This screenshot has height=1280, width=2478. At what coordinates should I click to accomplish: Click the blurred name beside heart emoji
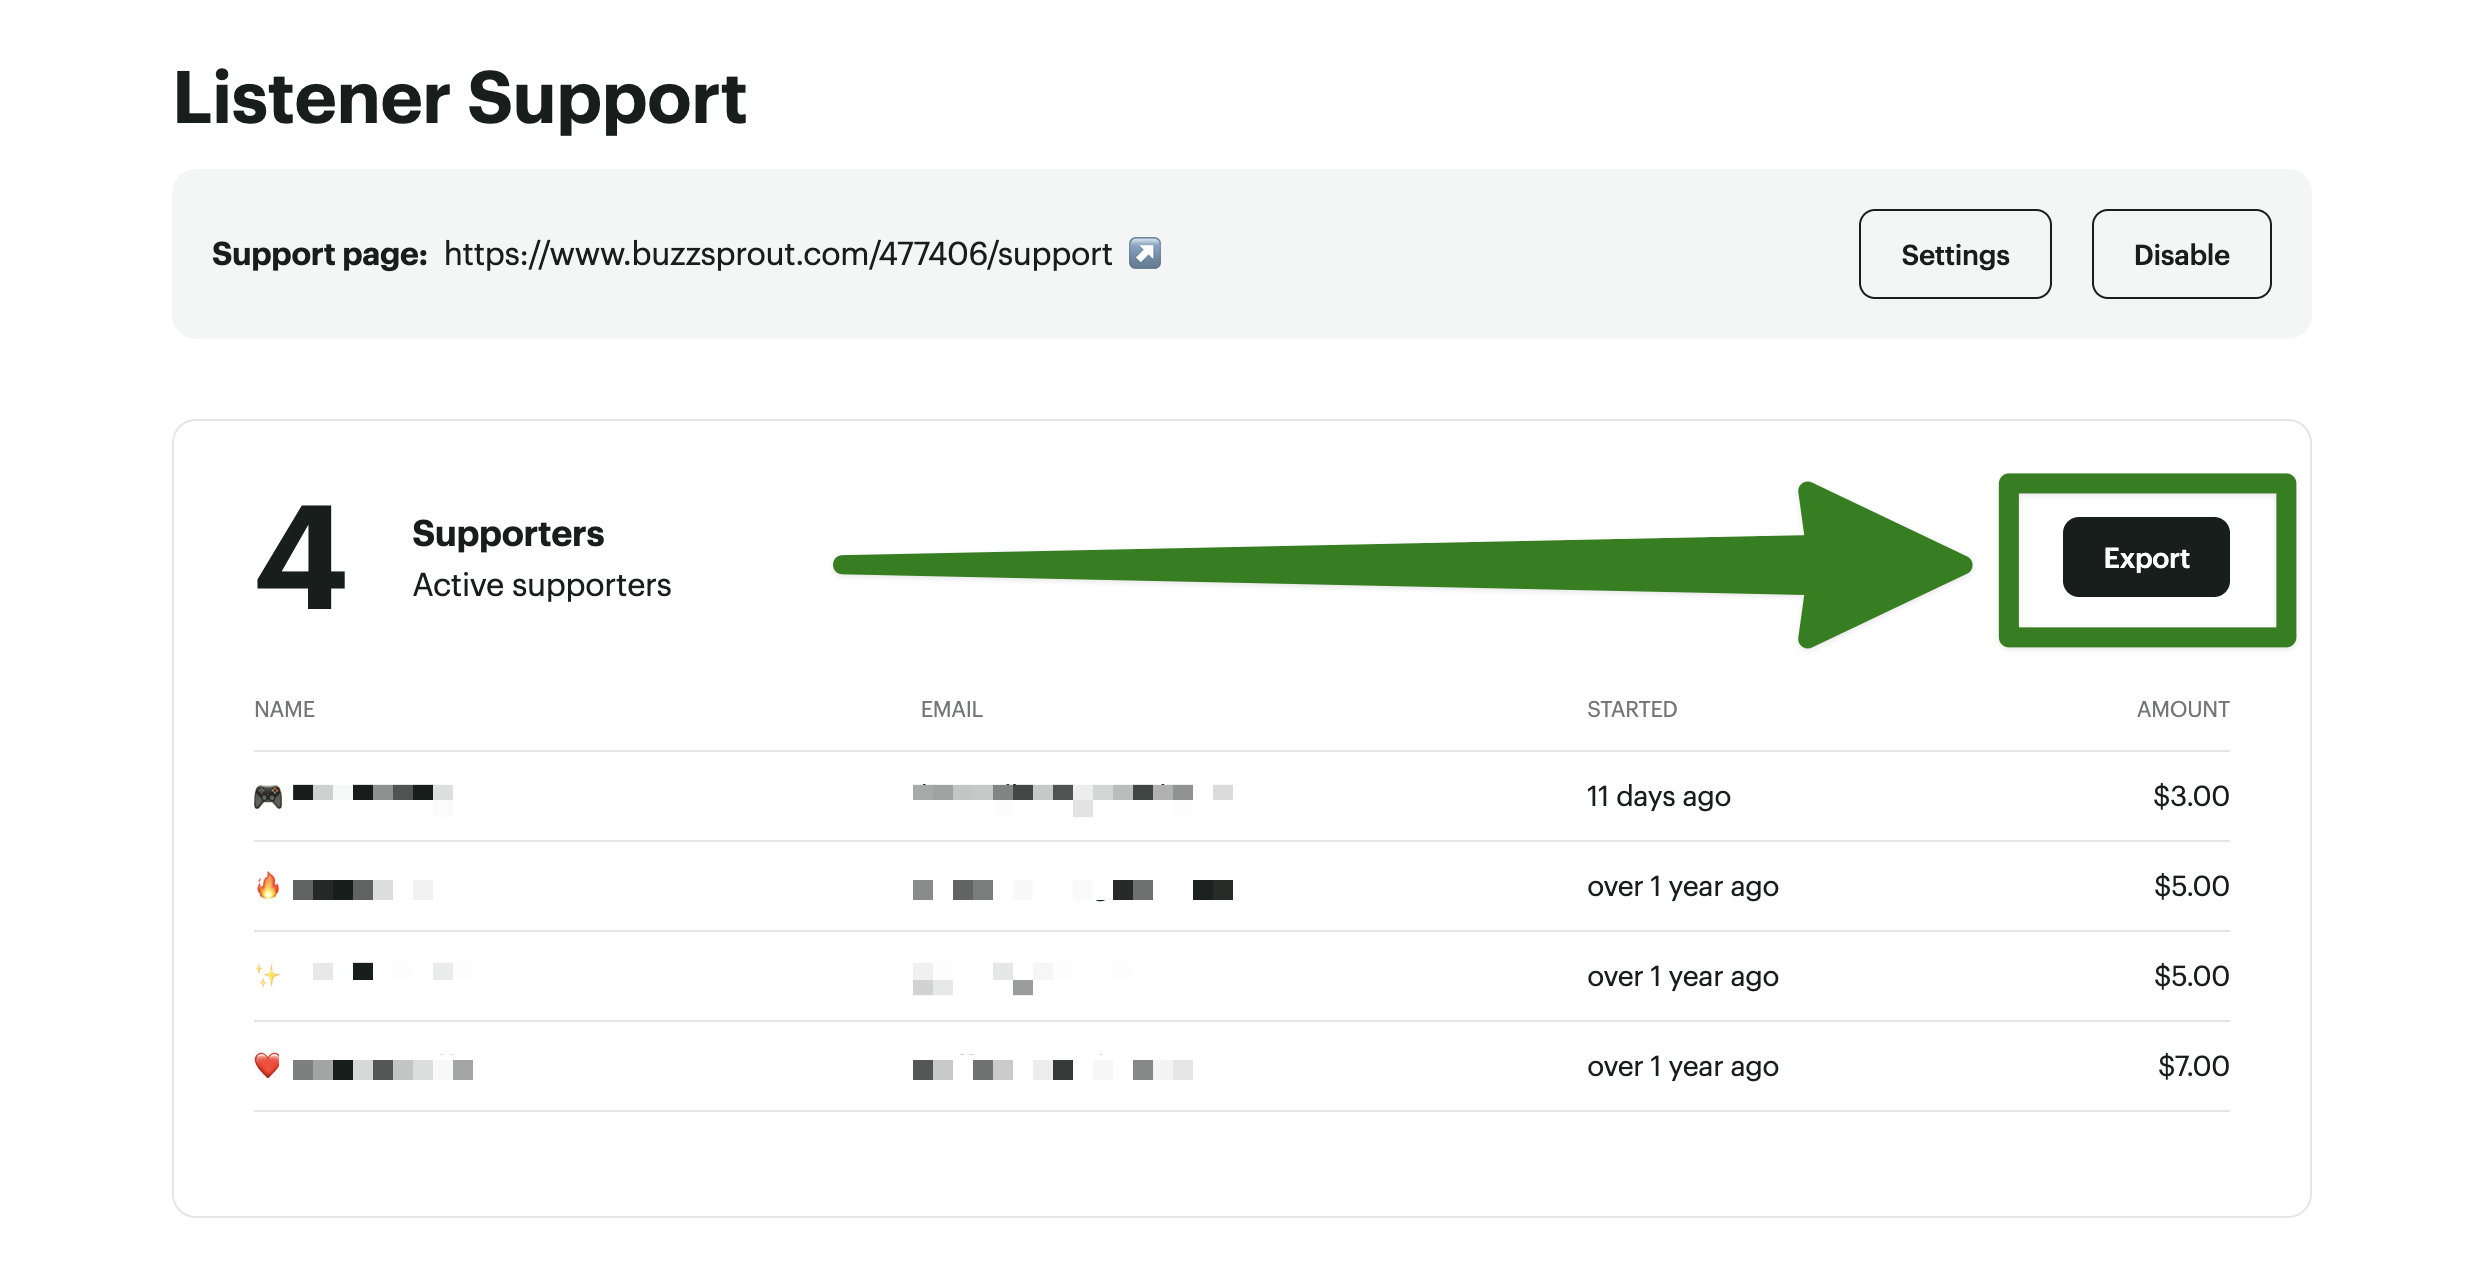pyautogui.click(x=382, y=1069)
